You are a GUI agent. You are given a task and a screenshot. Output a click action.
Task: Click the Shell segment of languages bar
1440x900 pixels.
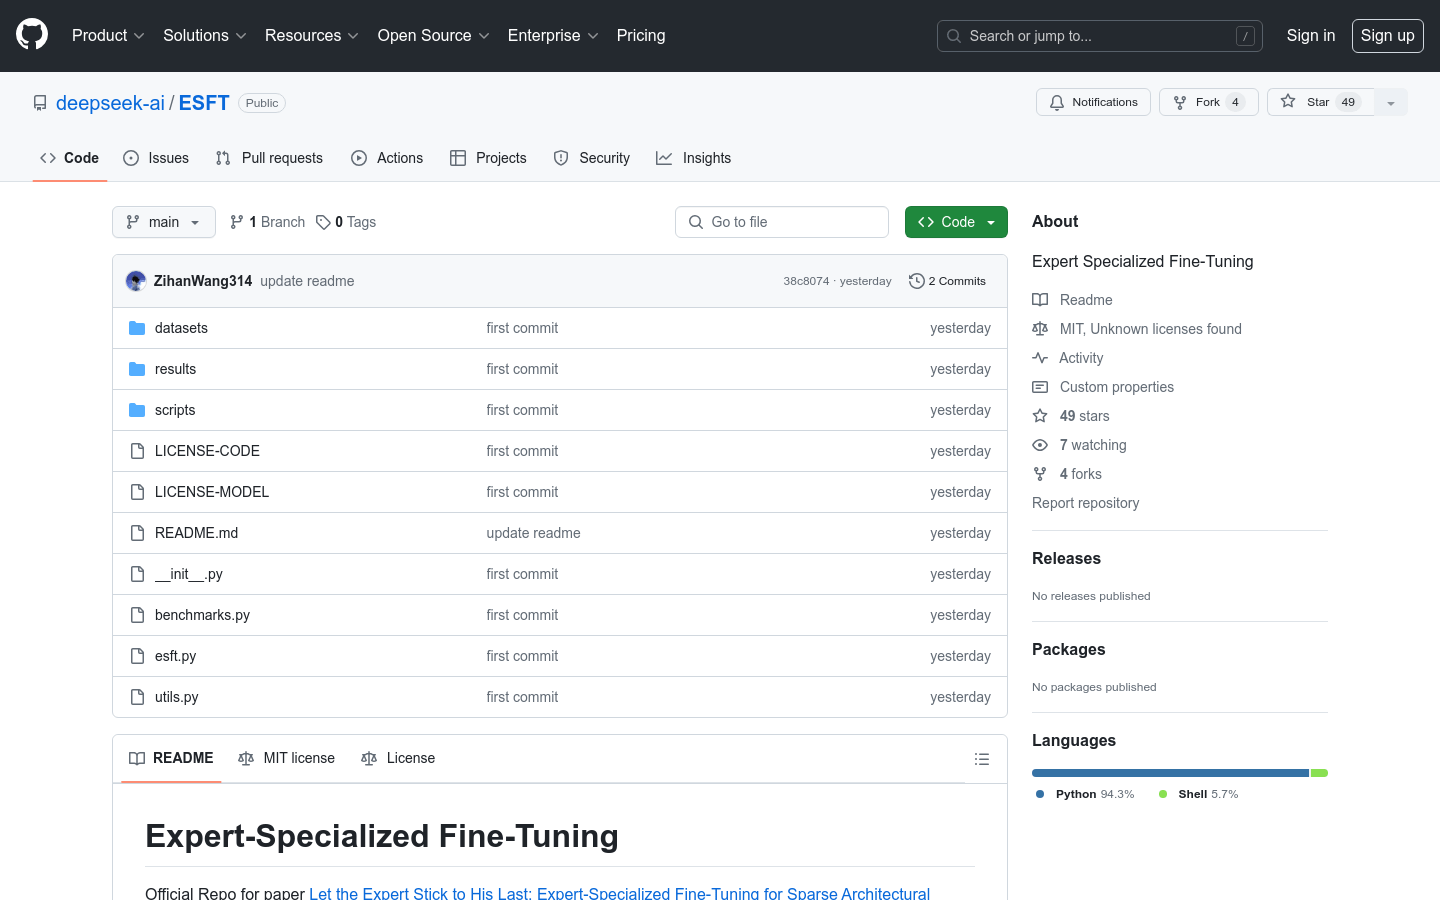pyautogui.click(x=1319, y=773)
